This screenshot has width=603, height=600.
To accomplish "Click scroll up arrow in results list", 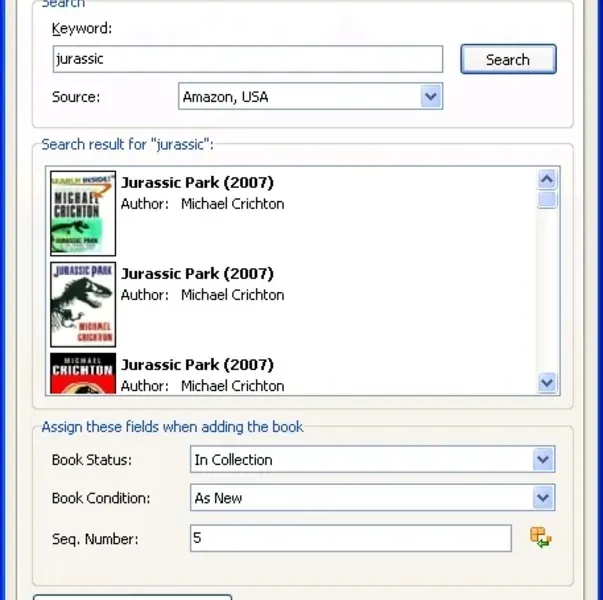I will pos(547,179).
